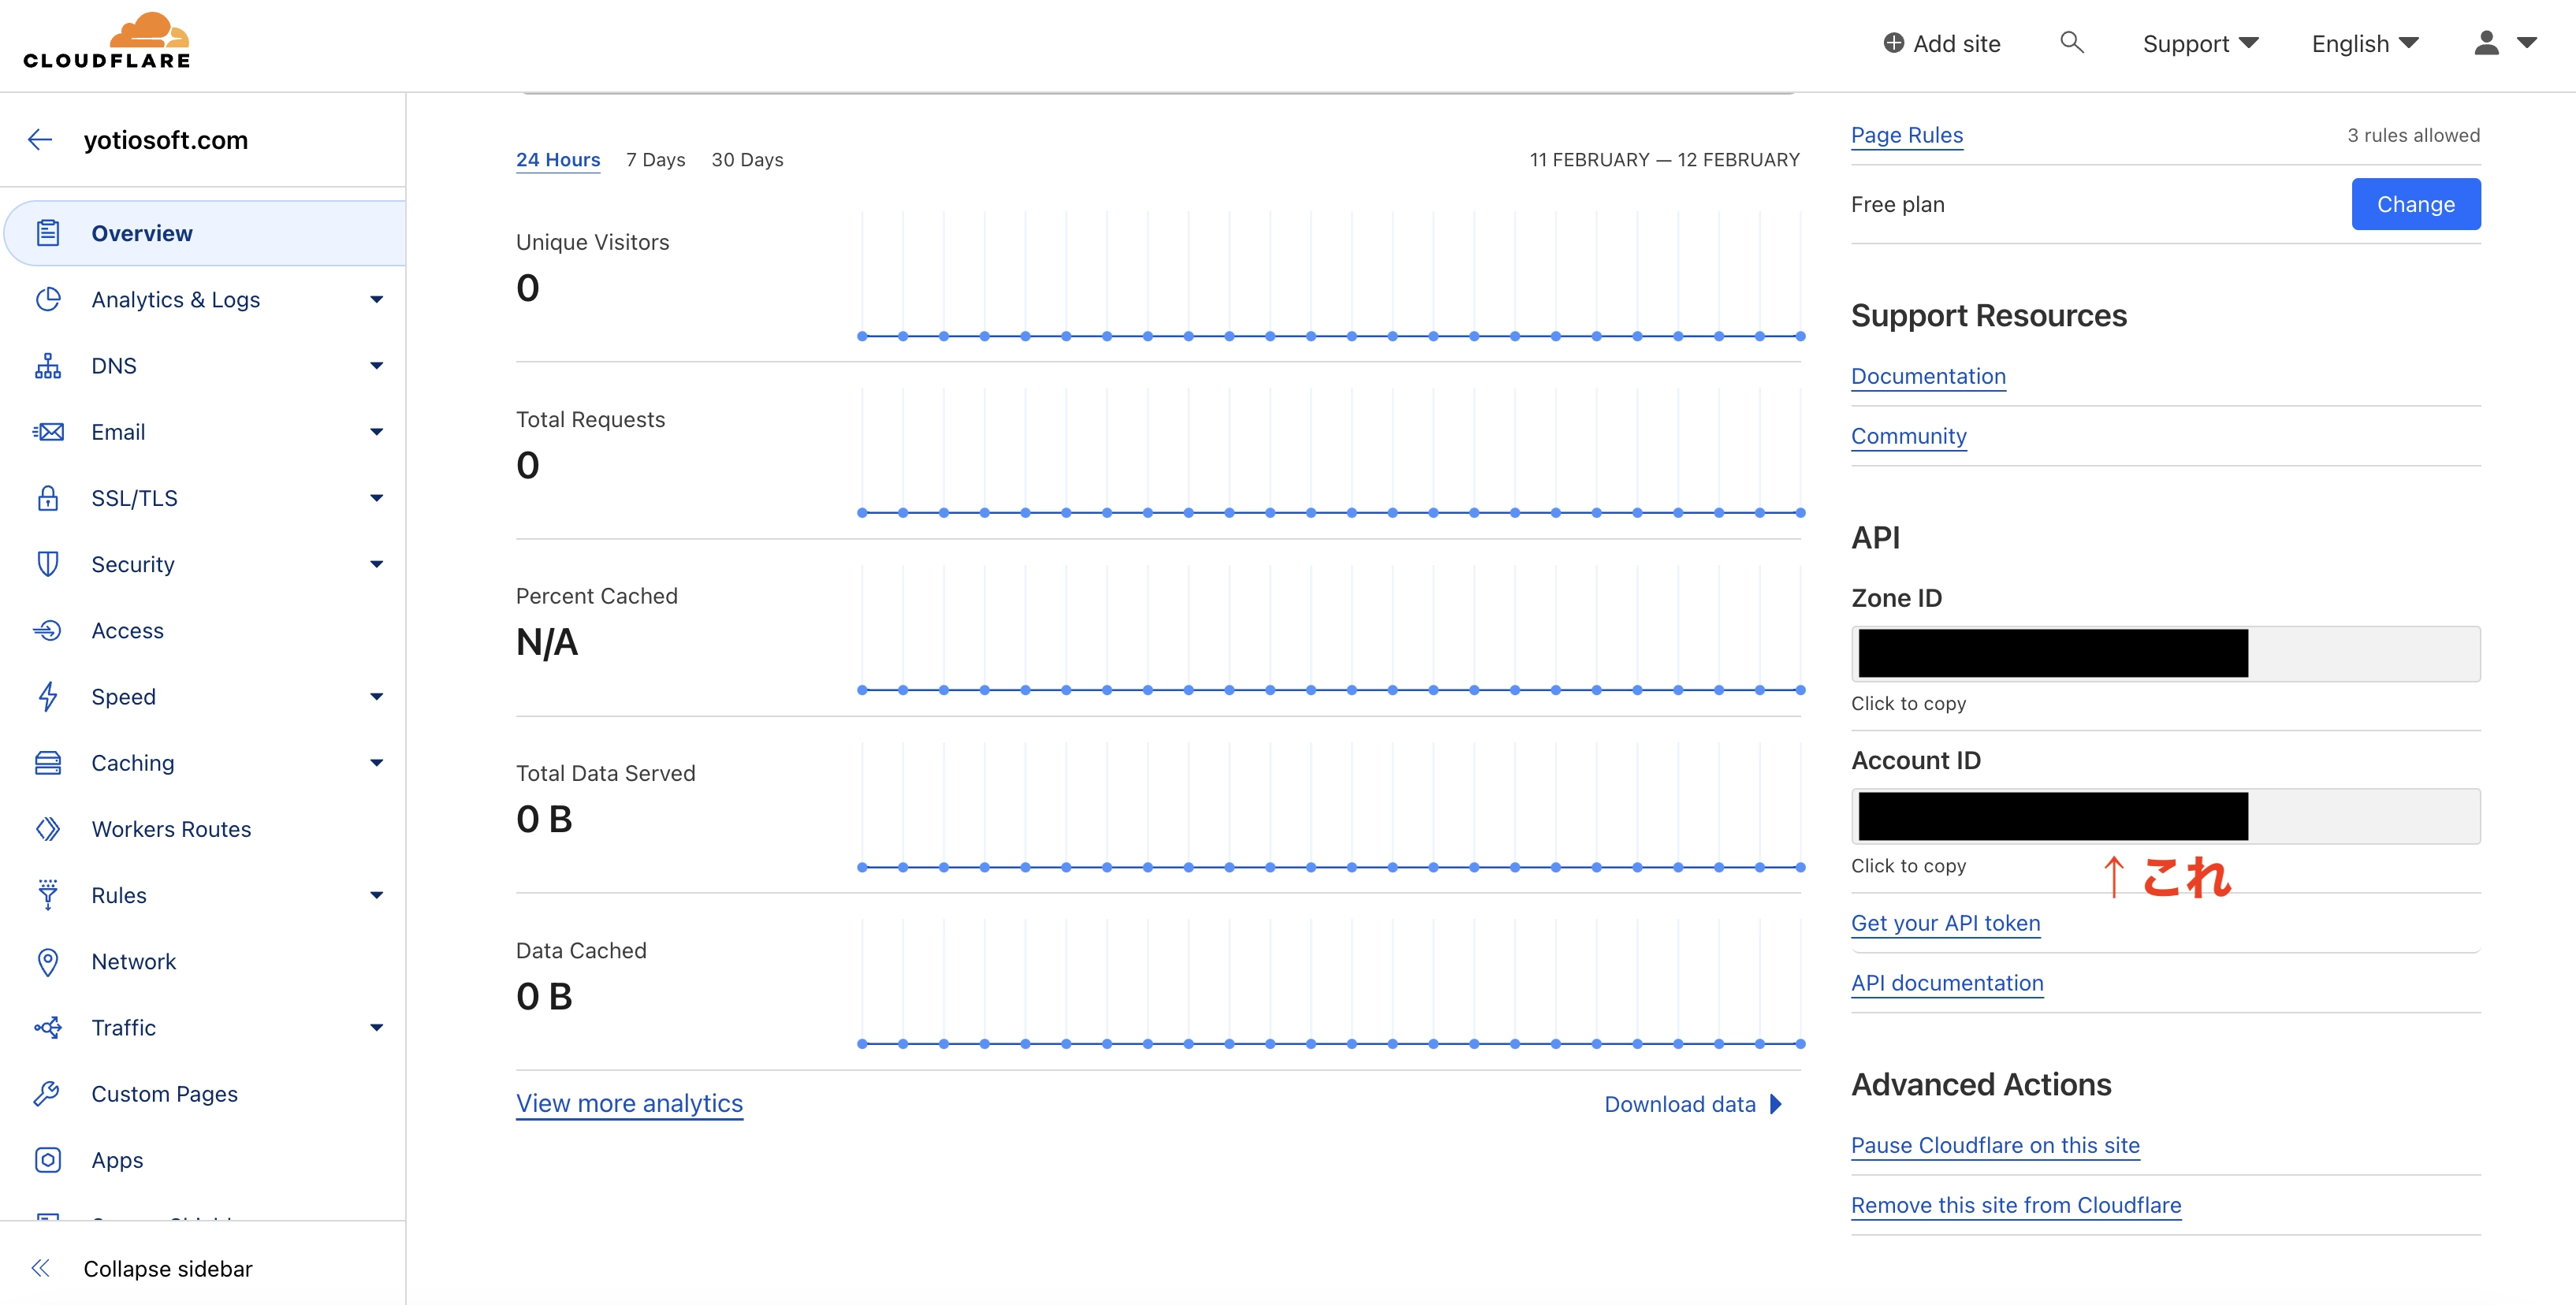This screenshot has height=1305, width=2576.
Task: Click the Traffic icon in sidebar
Action: click(x=47, y=1027)
